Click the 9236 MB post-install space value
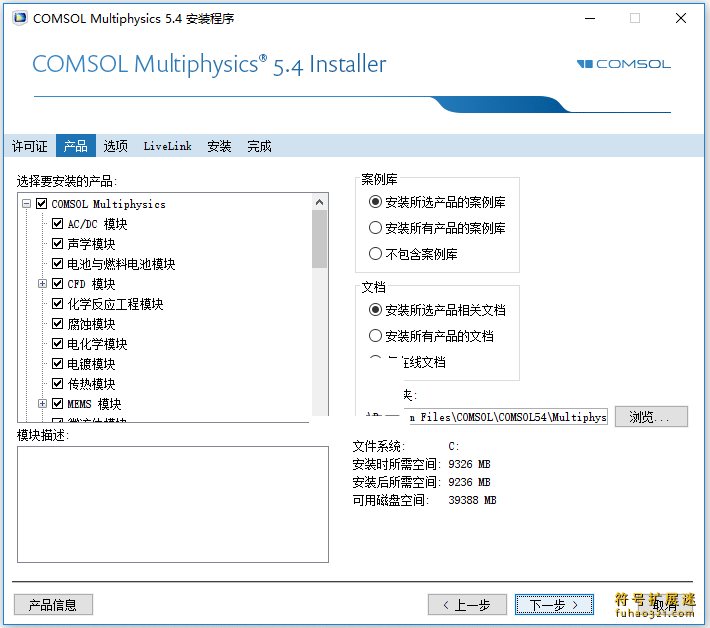The image size is (710, 628). [x=469, y=482]
